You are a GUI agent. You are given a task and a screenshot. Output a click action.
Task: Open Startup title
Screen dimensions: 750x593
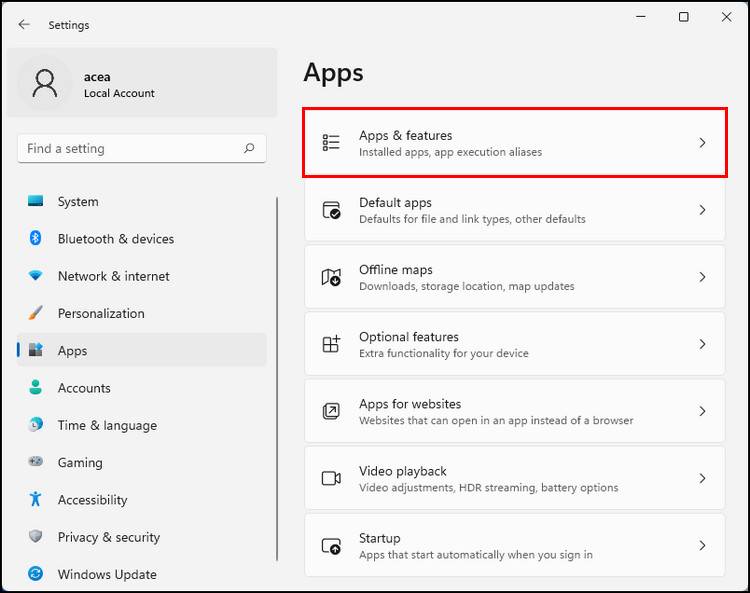pos(380,538)
